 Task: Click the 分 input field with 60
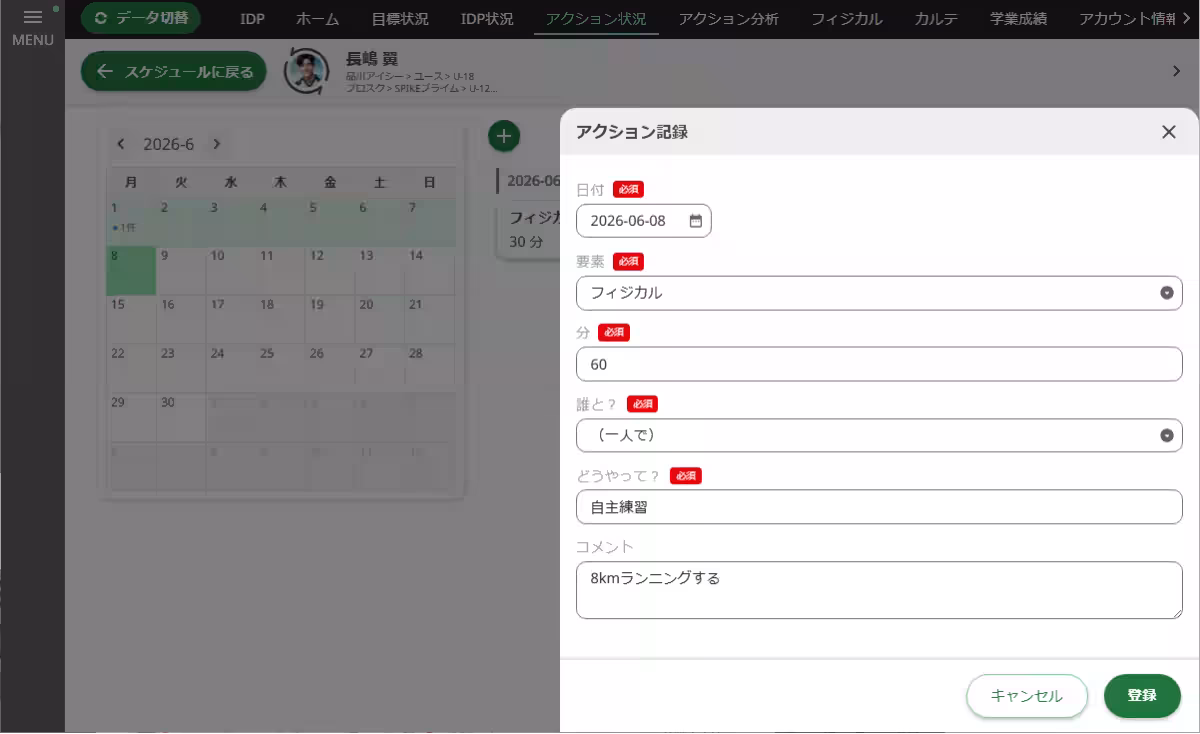[879, 364]
